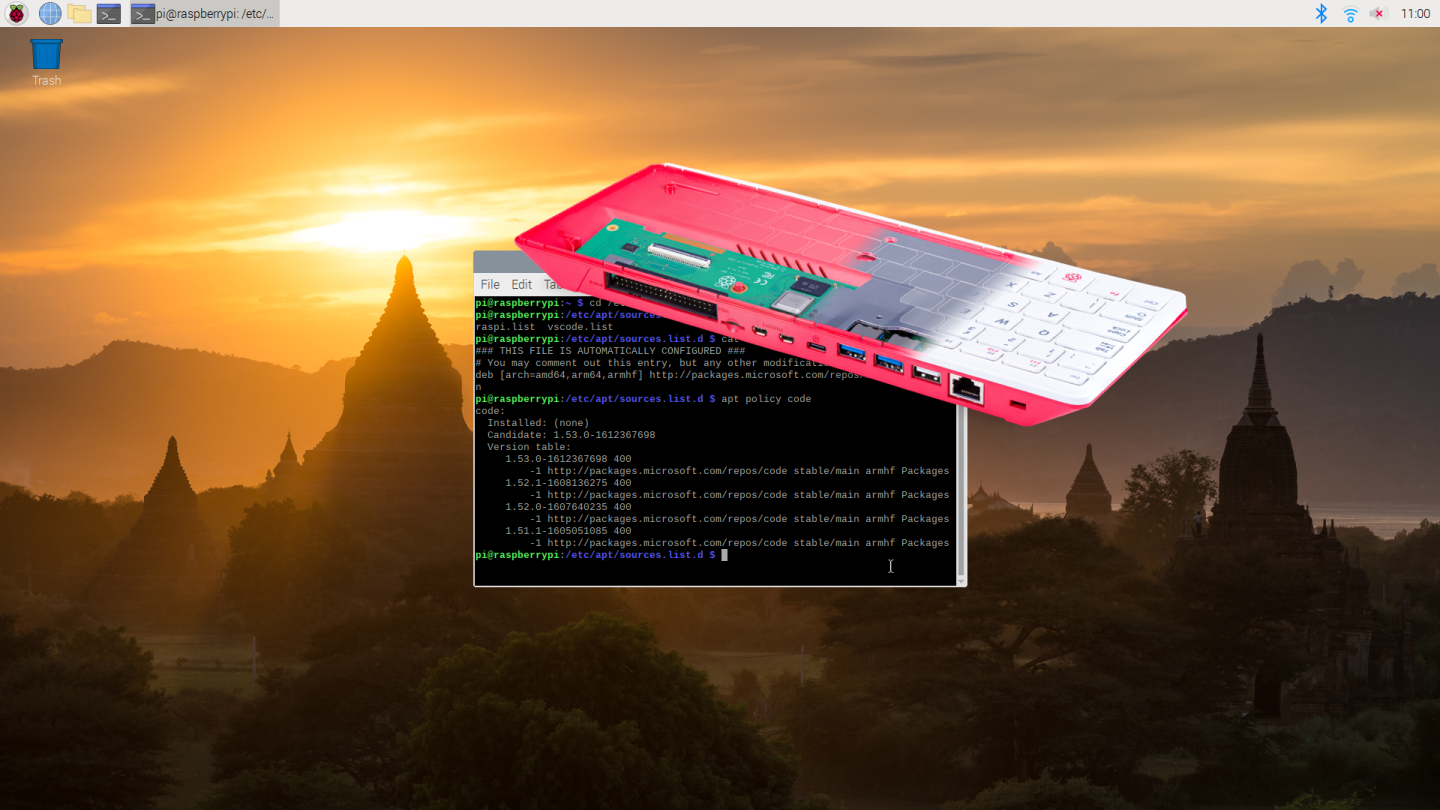
Task: Click the terminal prompt at the cursor
Action: (x=723, y=555)
